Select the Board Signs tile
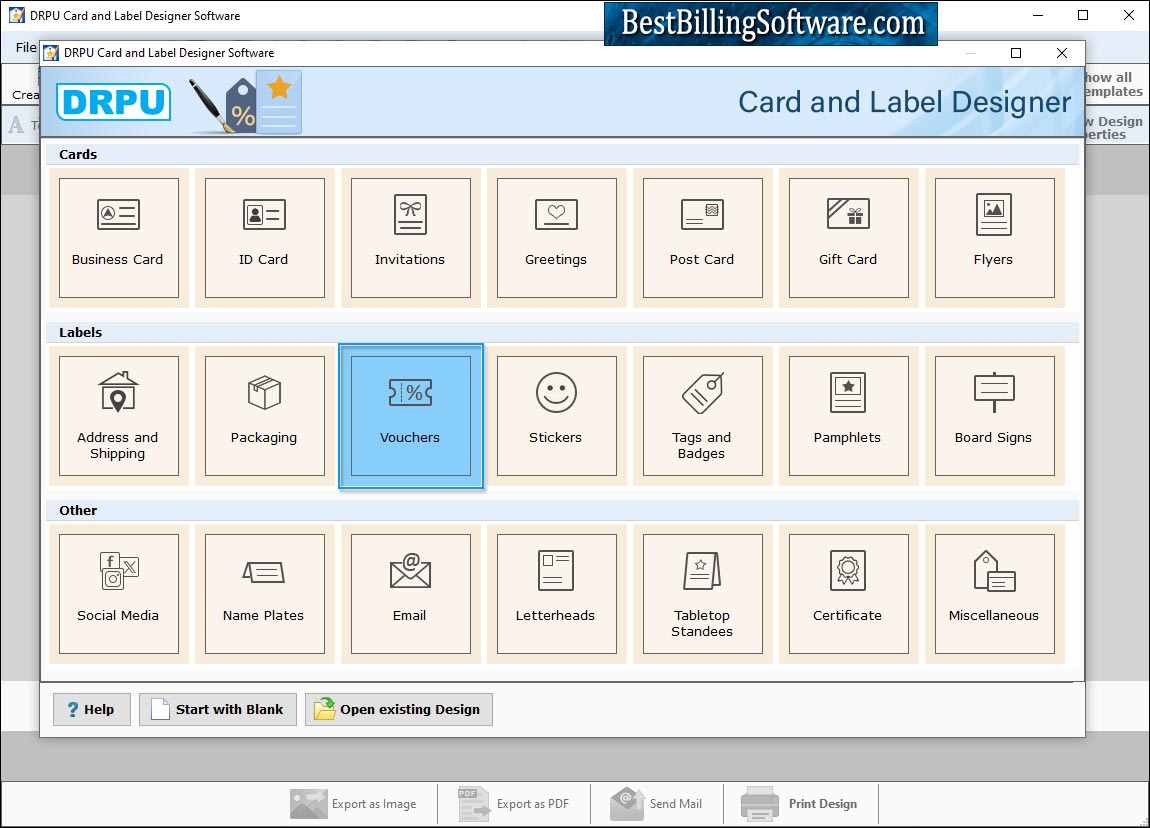Viewport: 1150px width, 828px height. tap(995, 416)
